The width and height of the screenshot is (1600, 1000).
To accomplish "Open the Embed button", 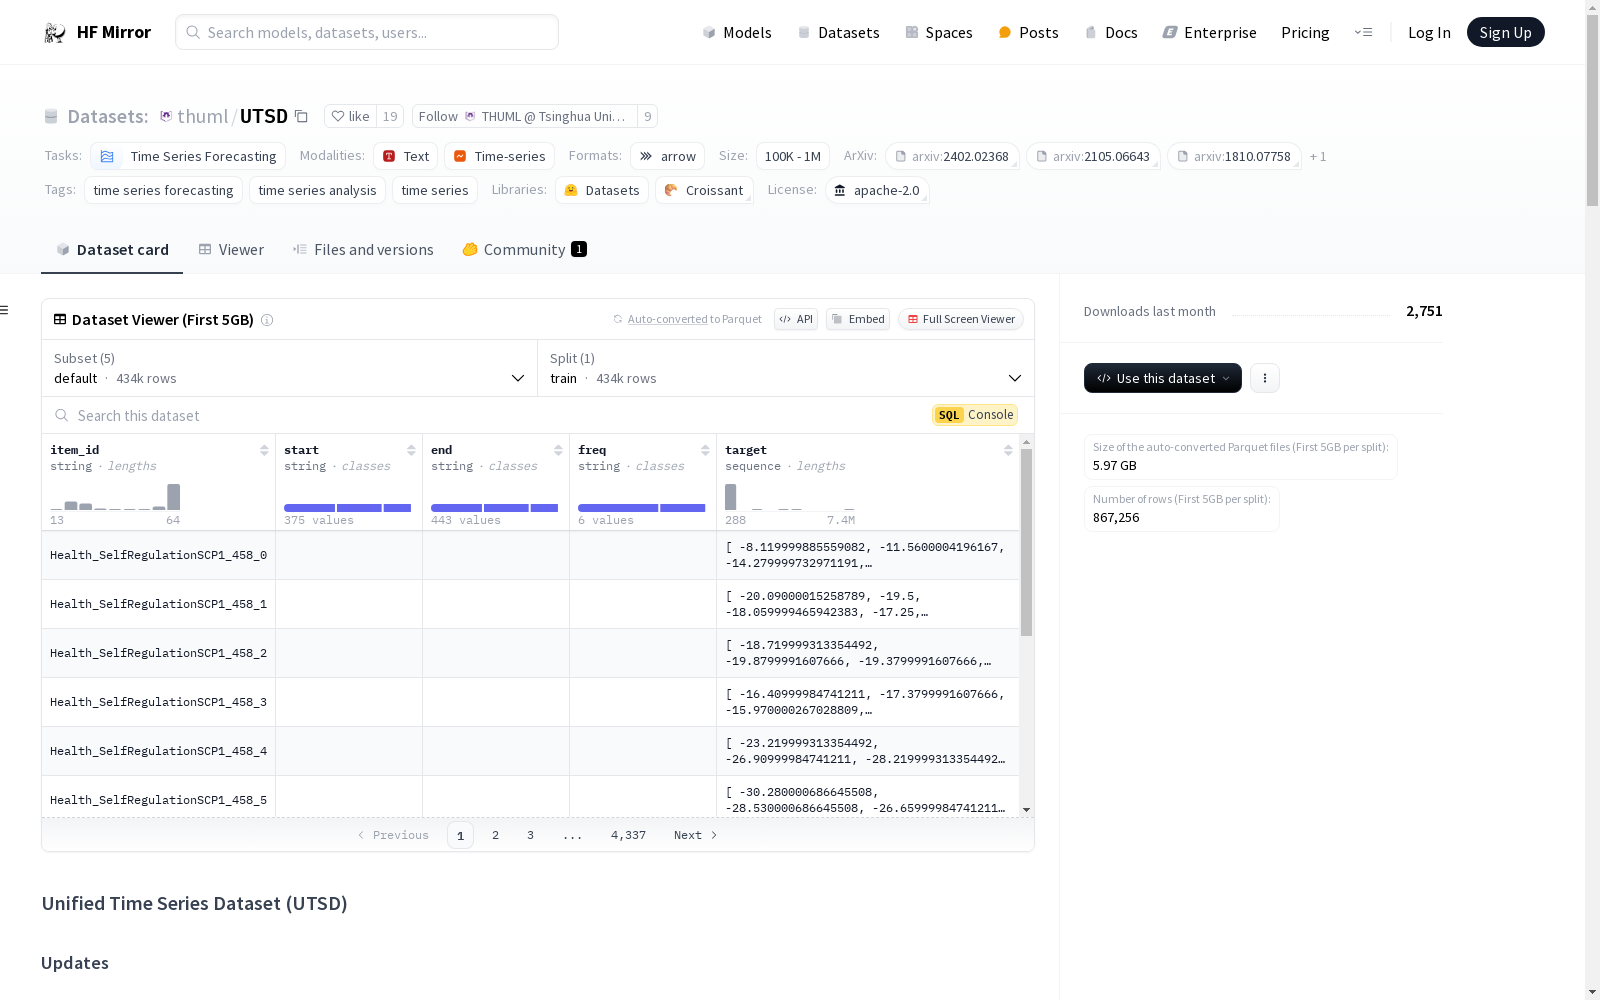I will pos(858,319).
